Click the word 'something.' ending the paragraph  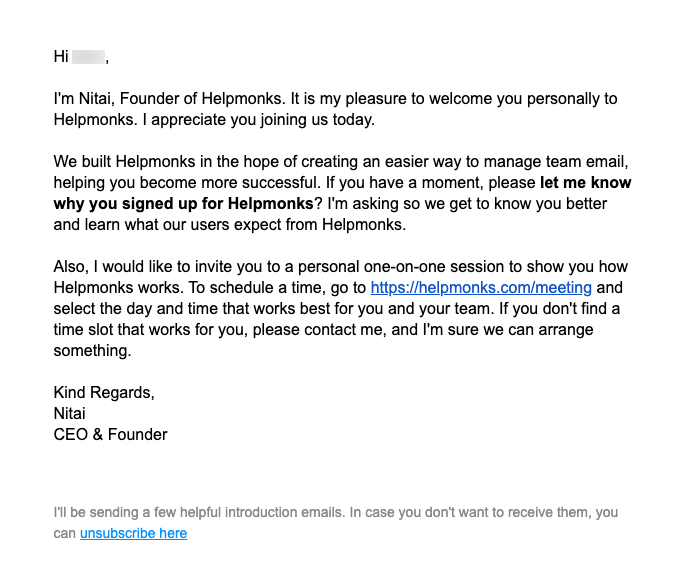coord(92,351)
